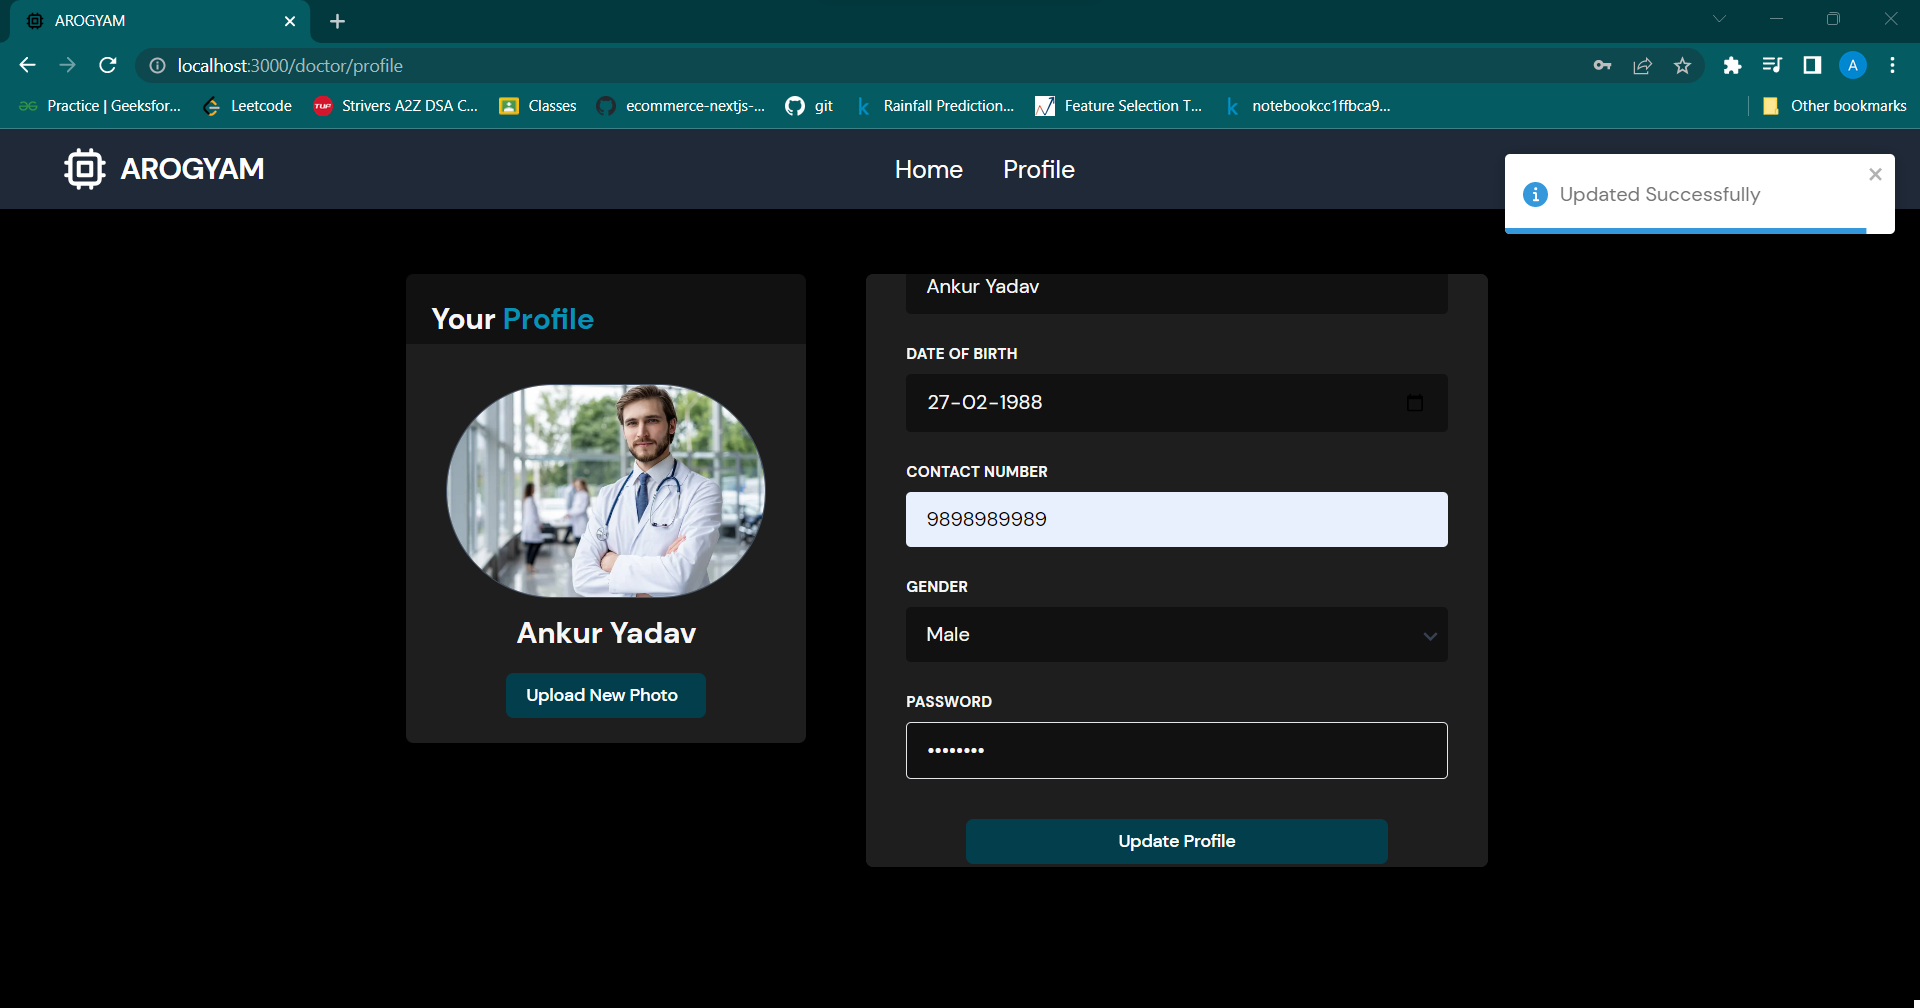Click the browser back navigation arrow
Screen dimensions: 1920x1008
tap(26, 65)
